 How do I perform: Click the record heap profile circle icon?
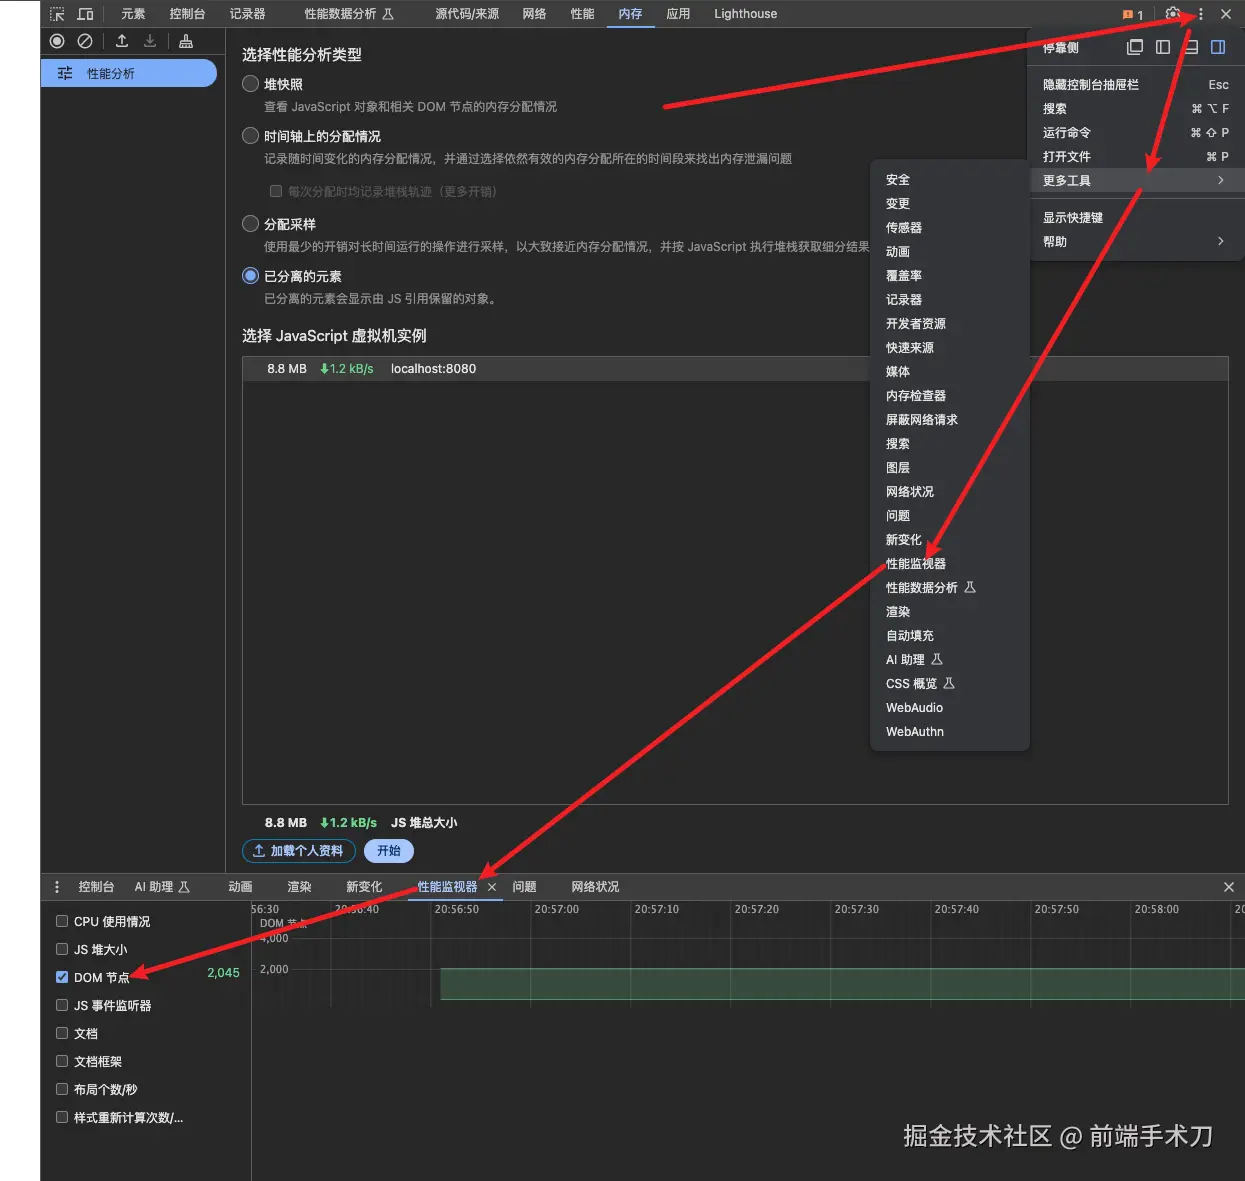point(57,41)
